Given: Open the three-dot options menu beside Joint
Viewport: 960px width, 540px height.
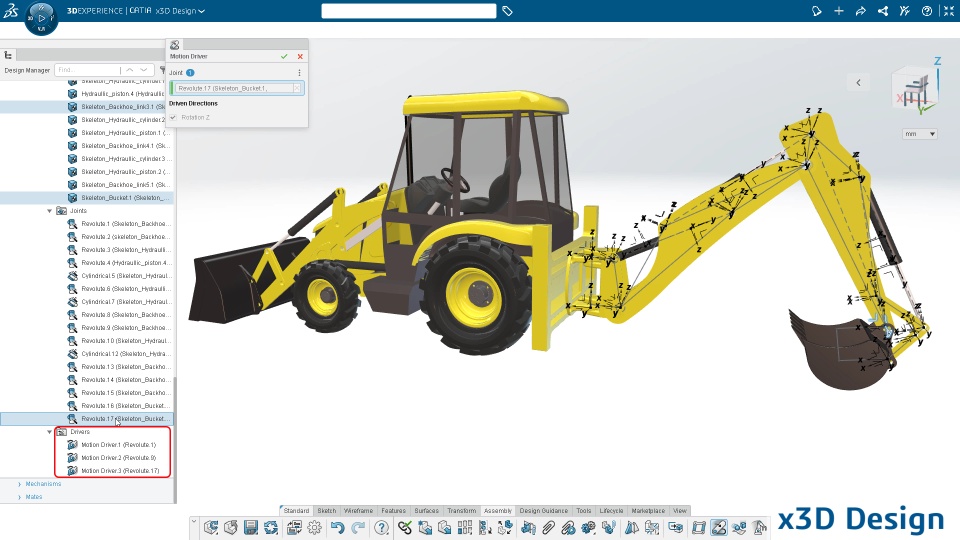Looking at the screenshot, I should [299, 72].
